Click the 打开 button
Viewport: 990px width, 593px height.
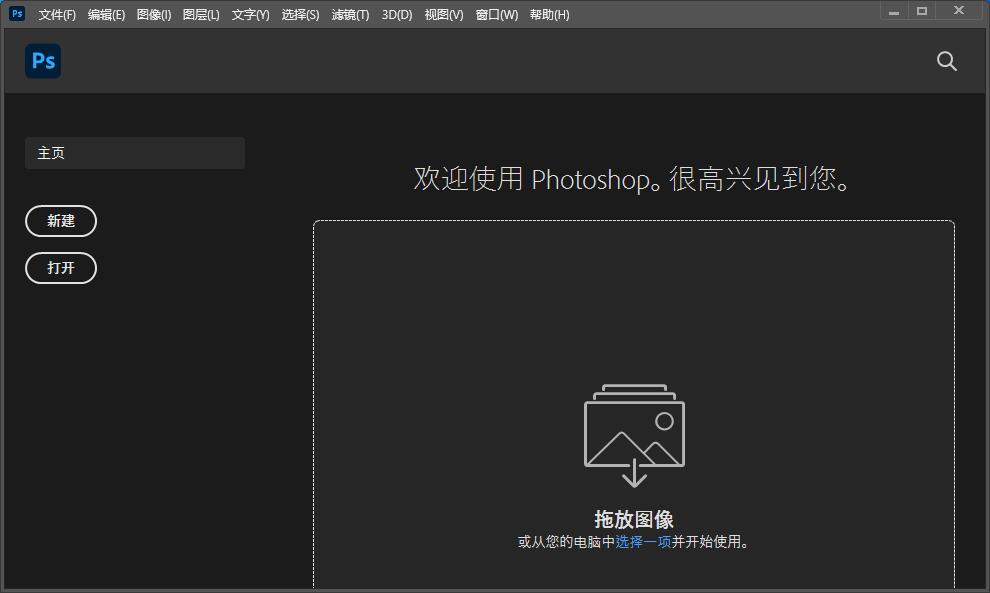click(x=61, y=268)
